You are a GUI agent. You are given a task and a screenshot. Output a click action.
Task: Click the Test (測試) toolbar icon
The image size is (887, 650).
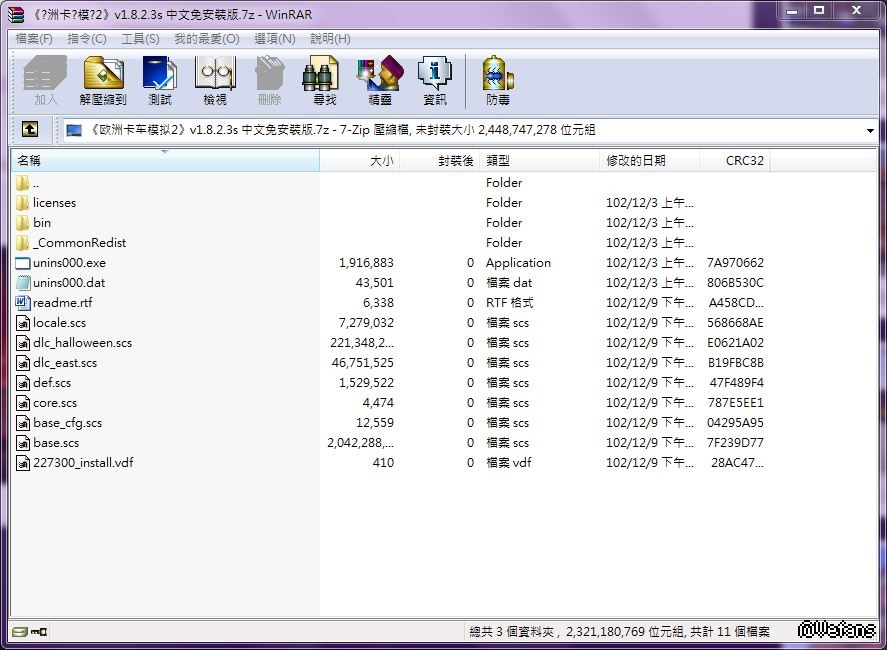click(x=159, y=80)
